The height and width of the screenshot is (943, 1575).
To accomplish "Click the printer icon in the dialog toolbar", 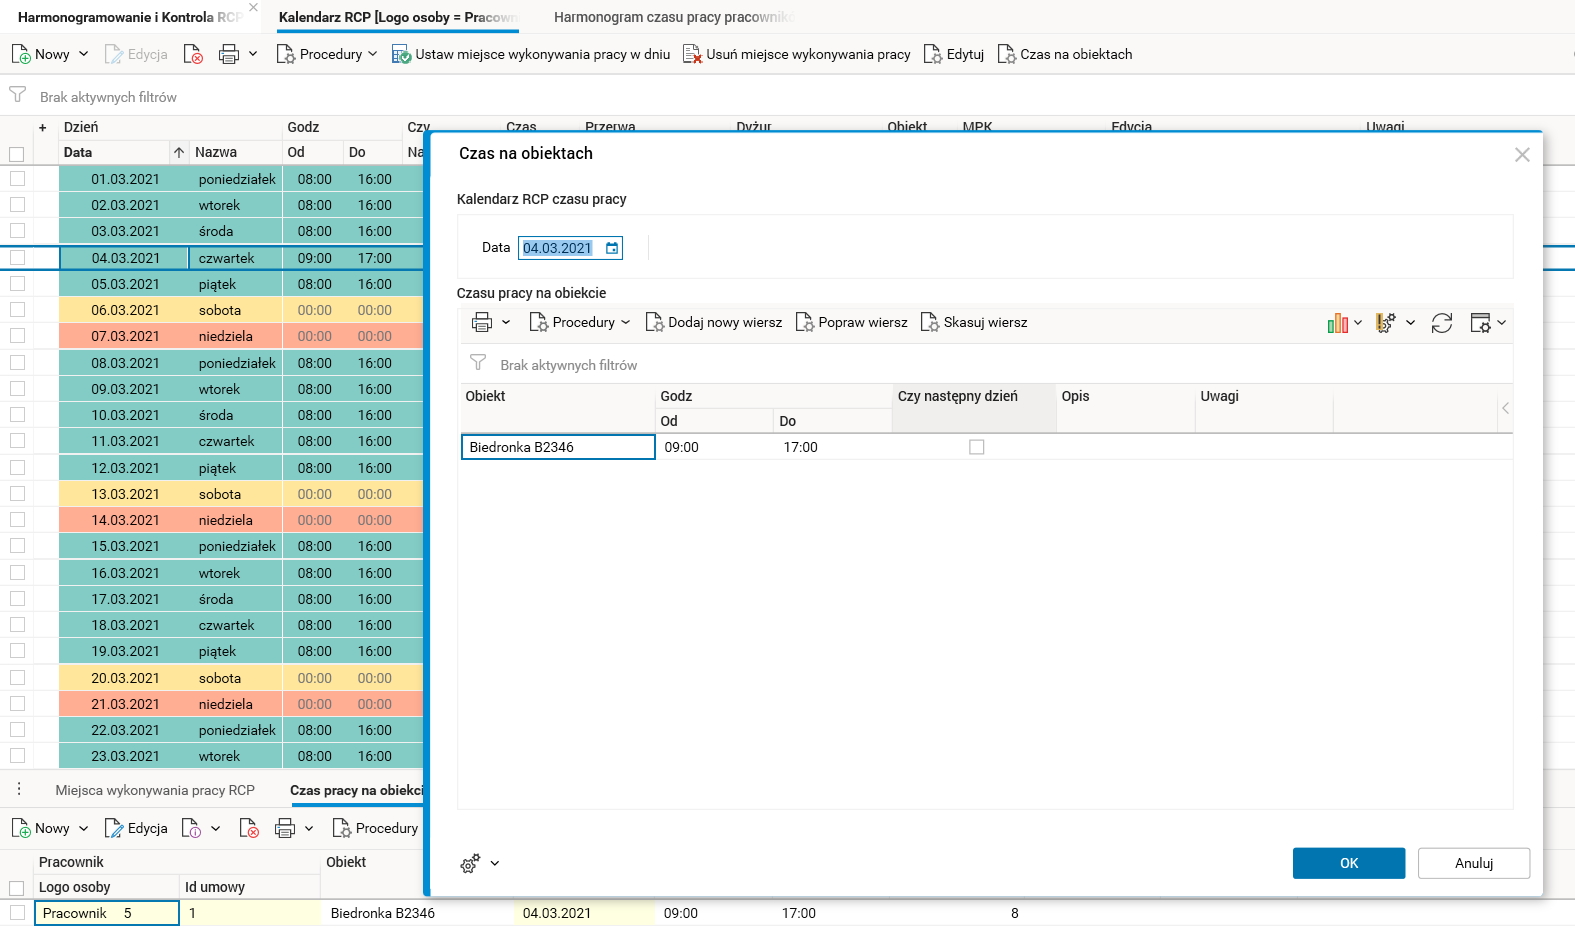I will 482,322.
